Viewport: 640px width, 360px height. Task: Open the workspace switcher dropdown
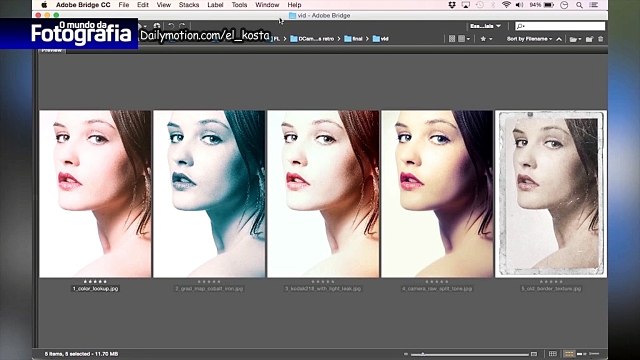[485, 26]
